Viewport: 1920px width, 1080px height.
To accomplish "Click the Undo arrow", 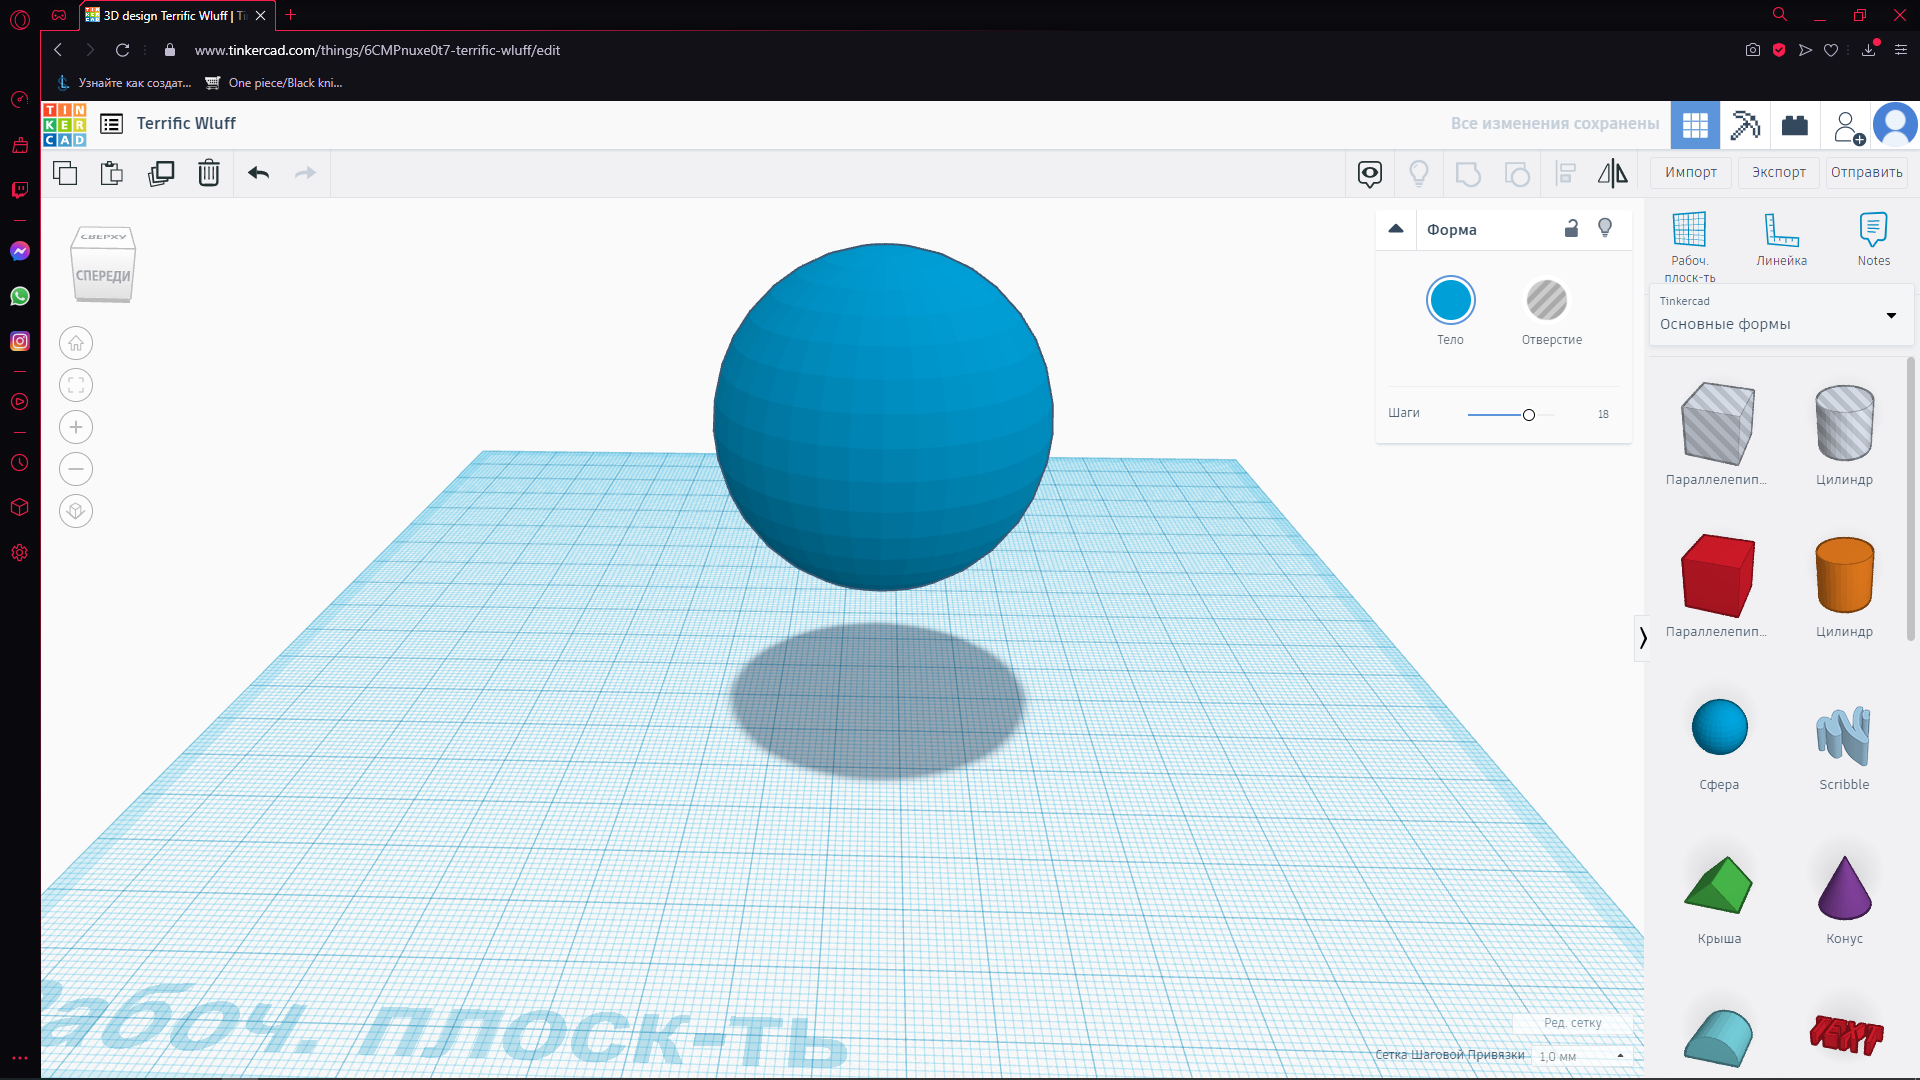I will pyautogui.click(x=259, y=173).
